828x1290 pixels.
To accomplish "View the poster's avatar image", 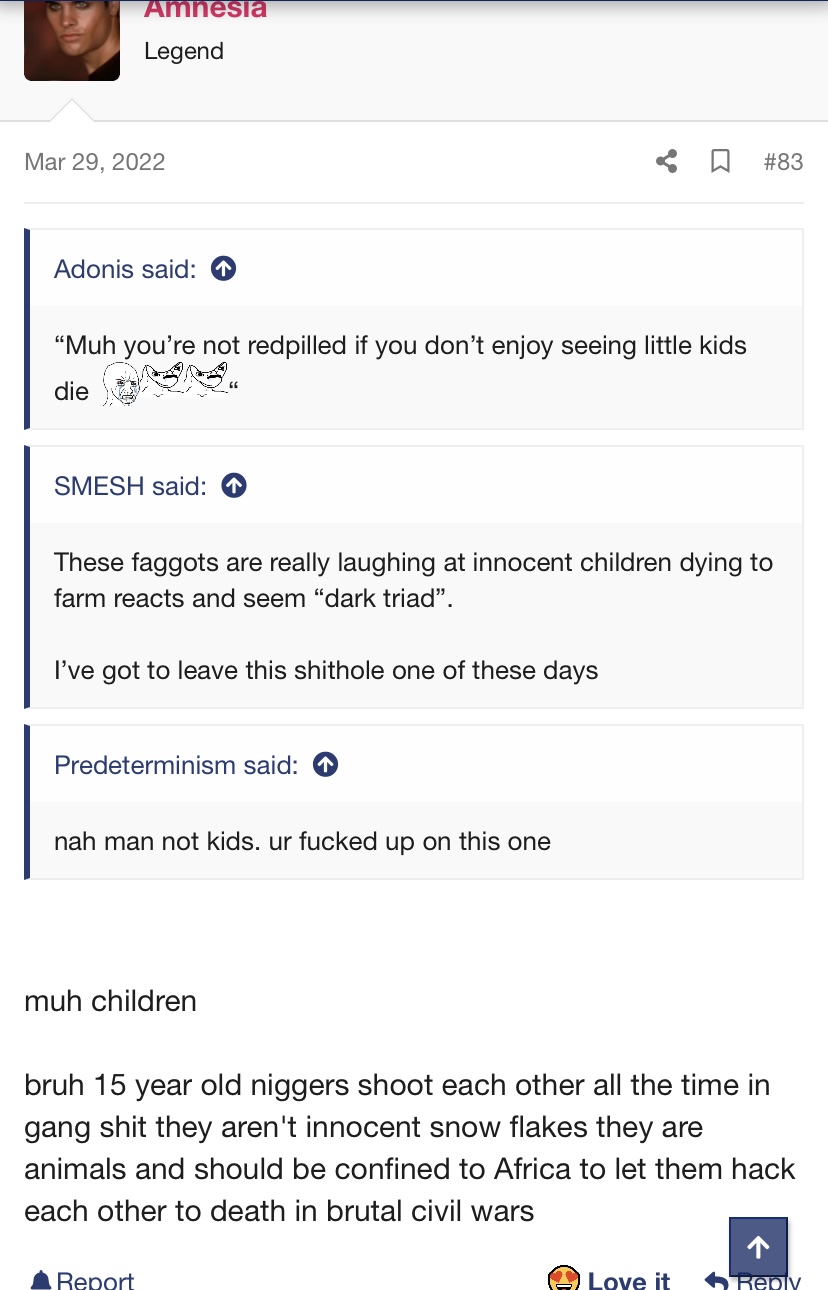I will tap(72, 40).
